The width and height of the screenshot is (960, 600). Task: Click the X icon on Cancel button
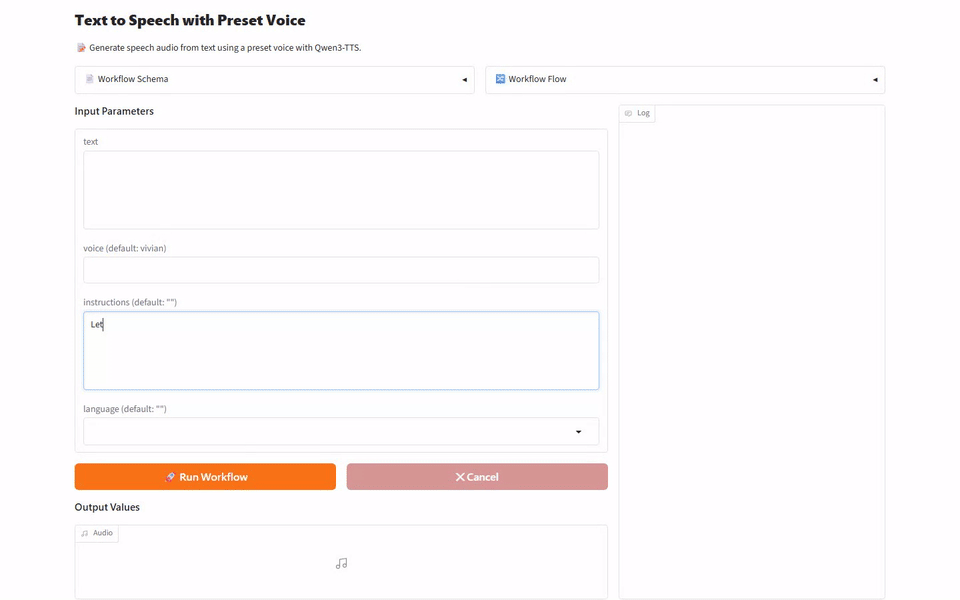(x=460, y=477)
